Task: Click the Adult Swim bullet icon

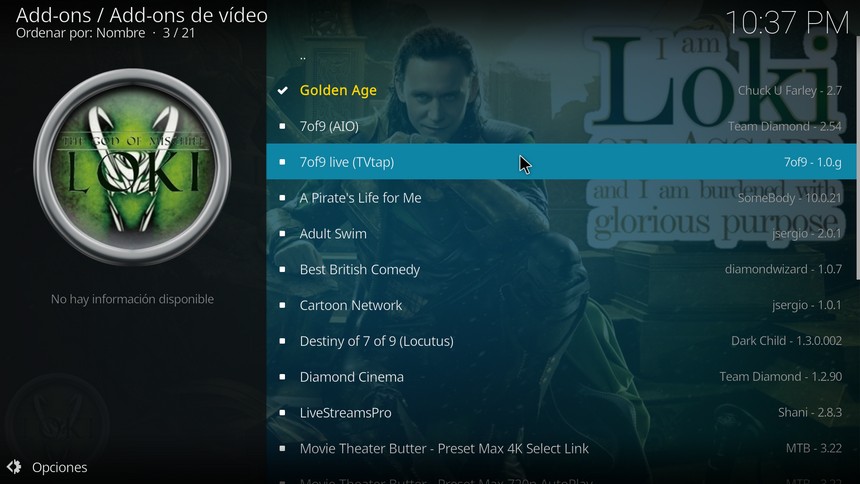Action: click(282, 233)
